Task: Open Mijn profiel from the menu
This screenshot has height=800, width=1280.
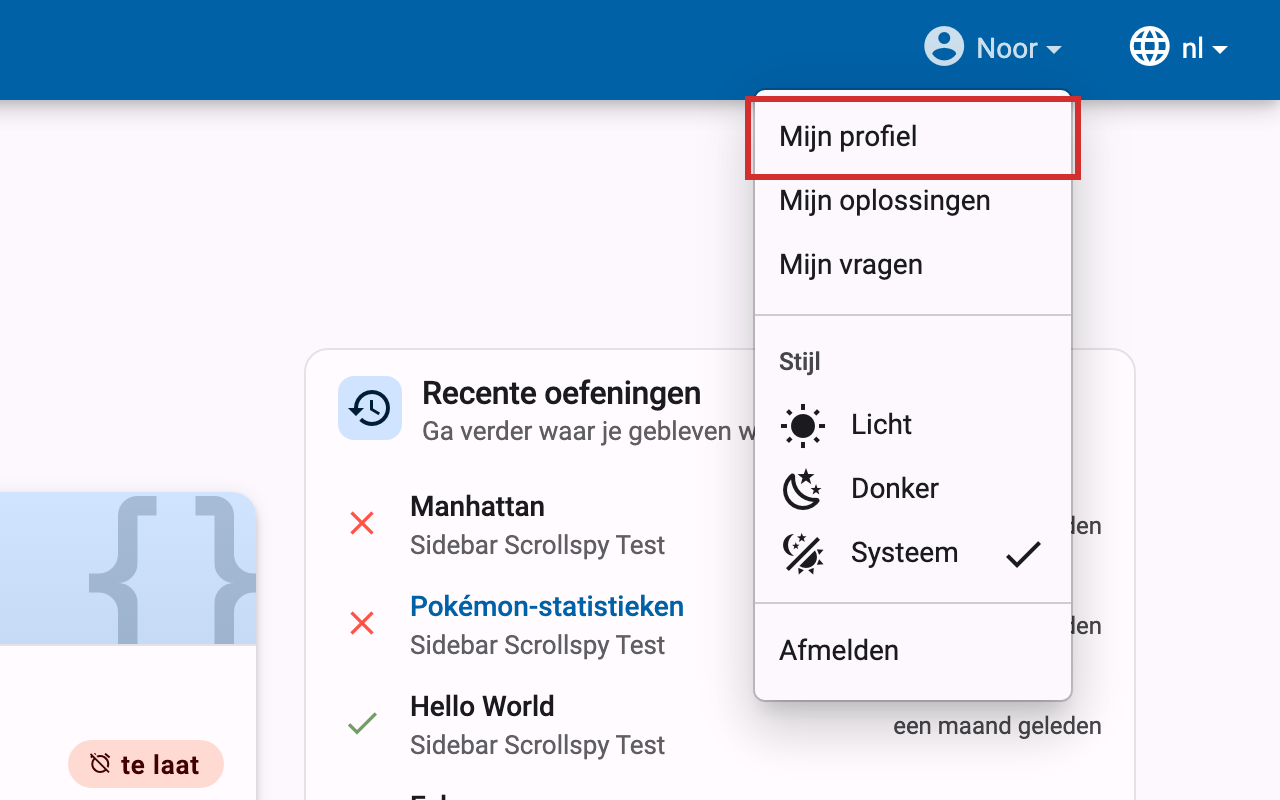Action: tap(913, 137)
